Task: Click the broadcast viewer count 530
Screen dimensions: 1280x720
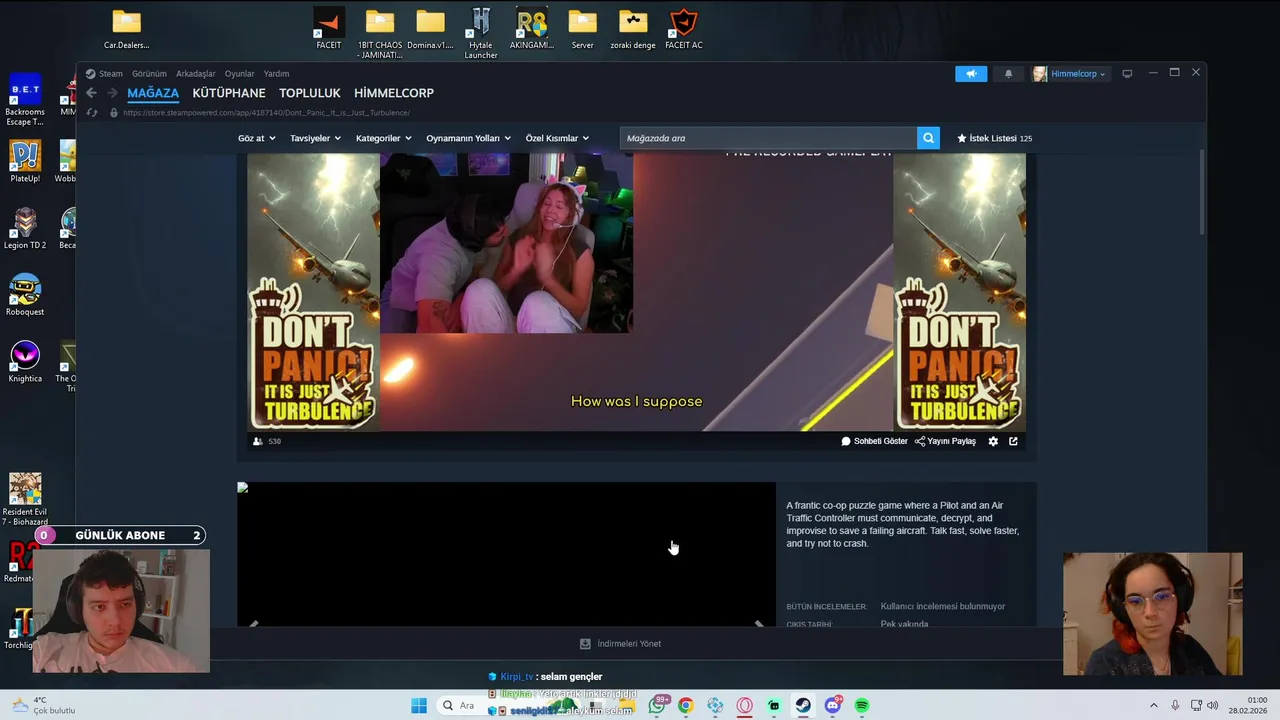Action: (267, 441)
